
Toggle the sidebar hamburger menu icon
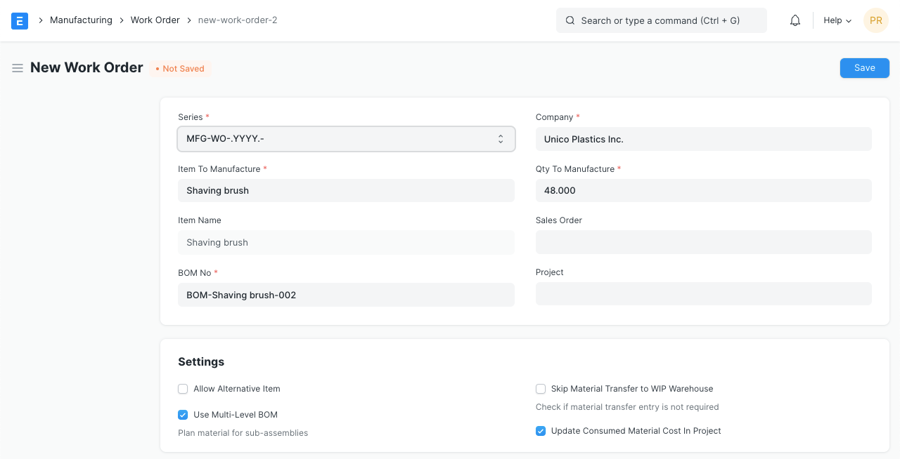pyautogui.click(x=17, y=68)
